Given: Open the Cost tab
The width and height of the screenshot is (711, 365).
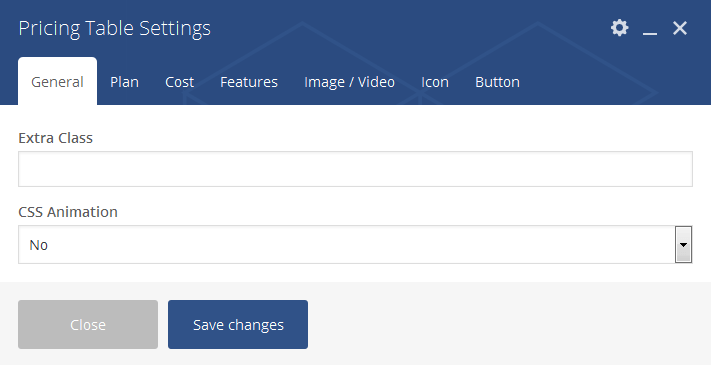Looking at the screenshot, I should (180, 82).
